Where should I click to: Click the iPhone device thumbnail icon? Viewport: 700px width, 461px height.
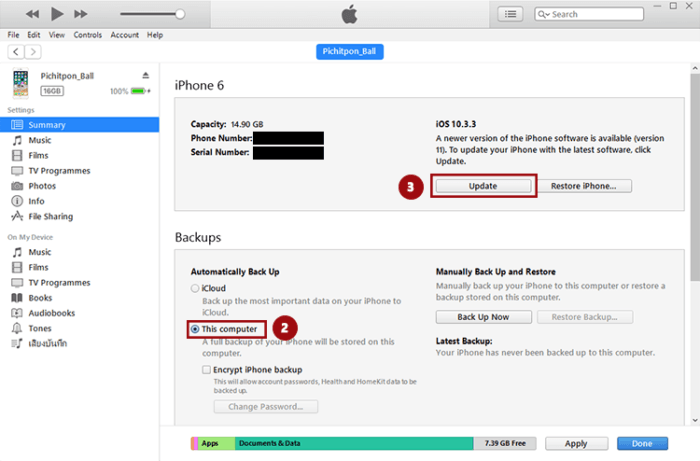point(20,83)
